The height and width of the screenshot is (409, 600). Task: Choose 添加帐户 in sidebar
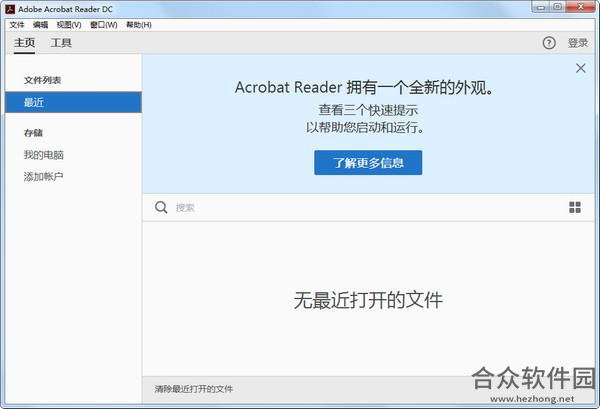coord(44,176)
